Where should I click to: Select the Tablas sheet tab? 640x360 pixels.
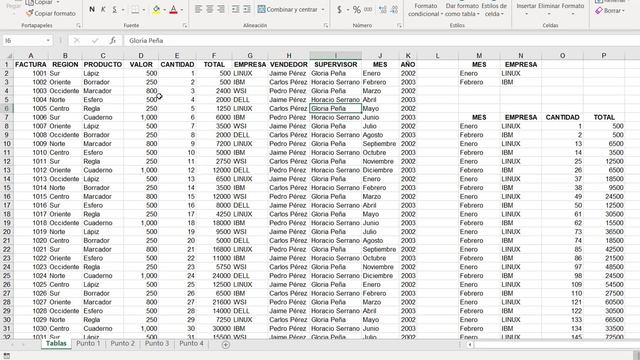coord(56,343)
